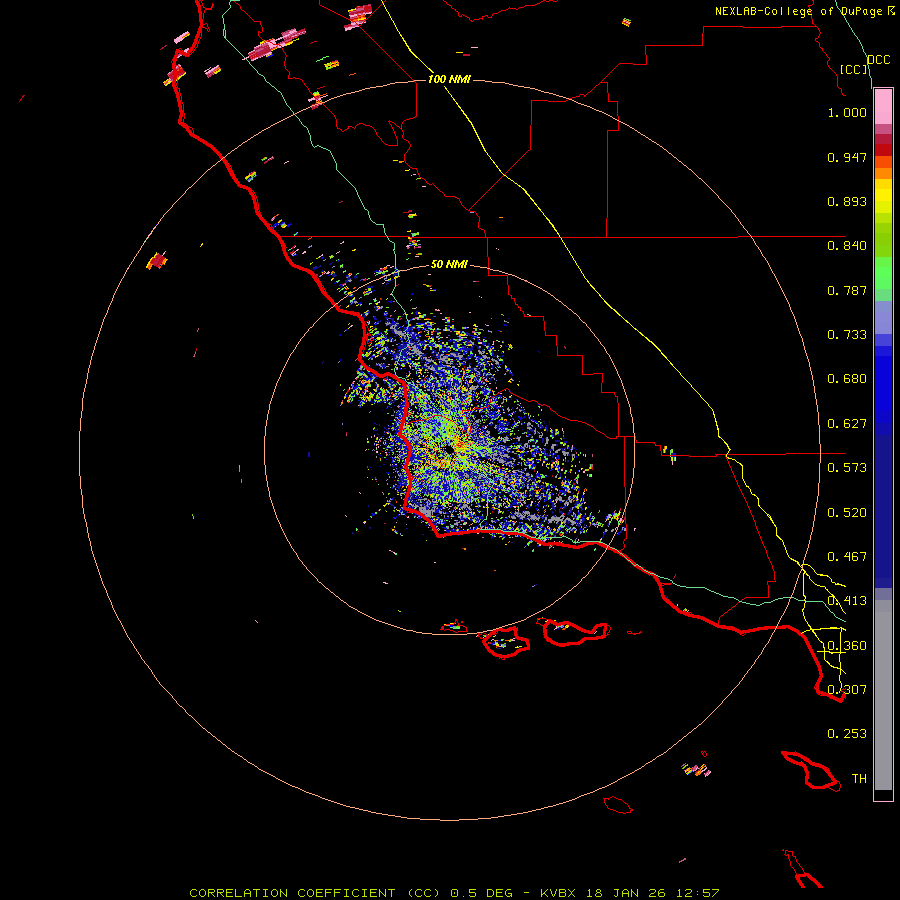Viewport: 900px width, 900px height.
Task: Click the 'CORRELATION COEFFICIENT (CC)' caption text
Action: (315, 893)
